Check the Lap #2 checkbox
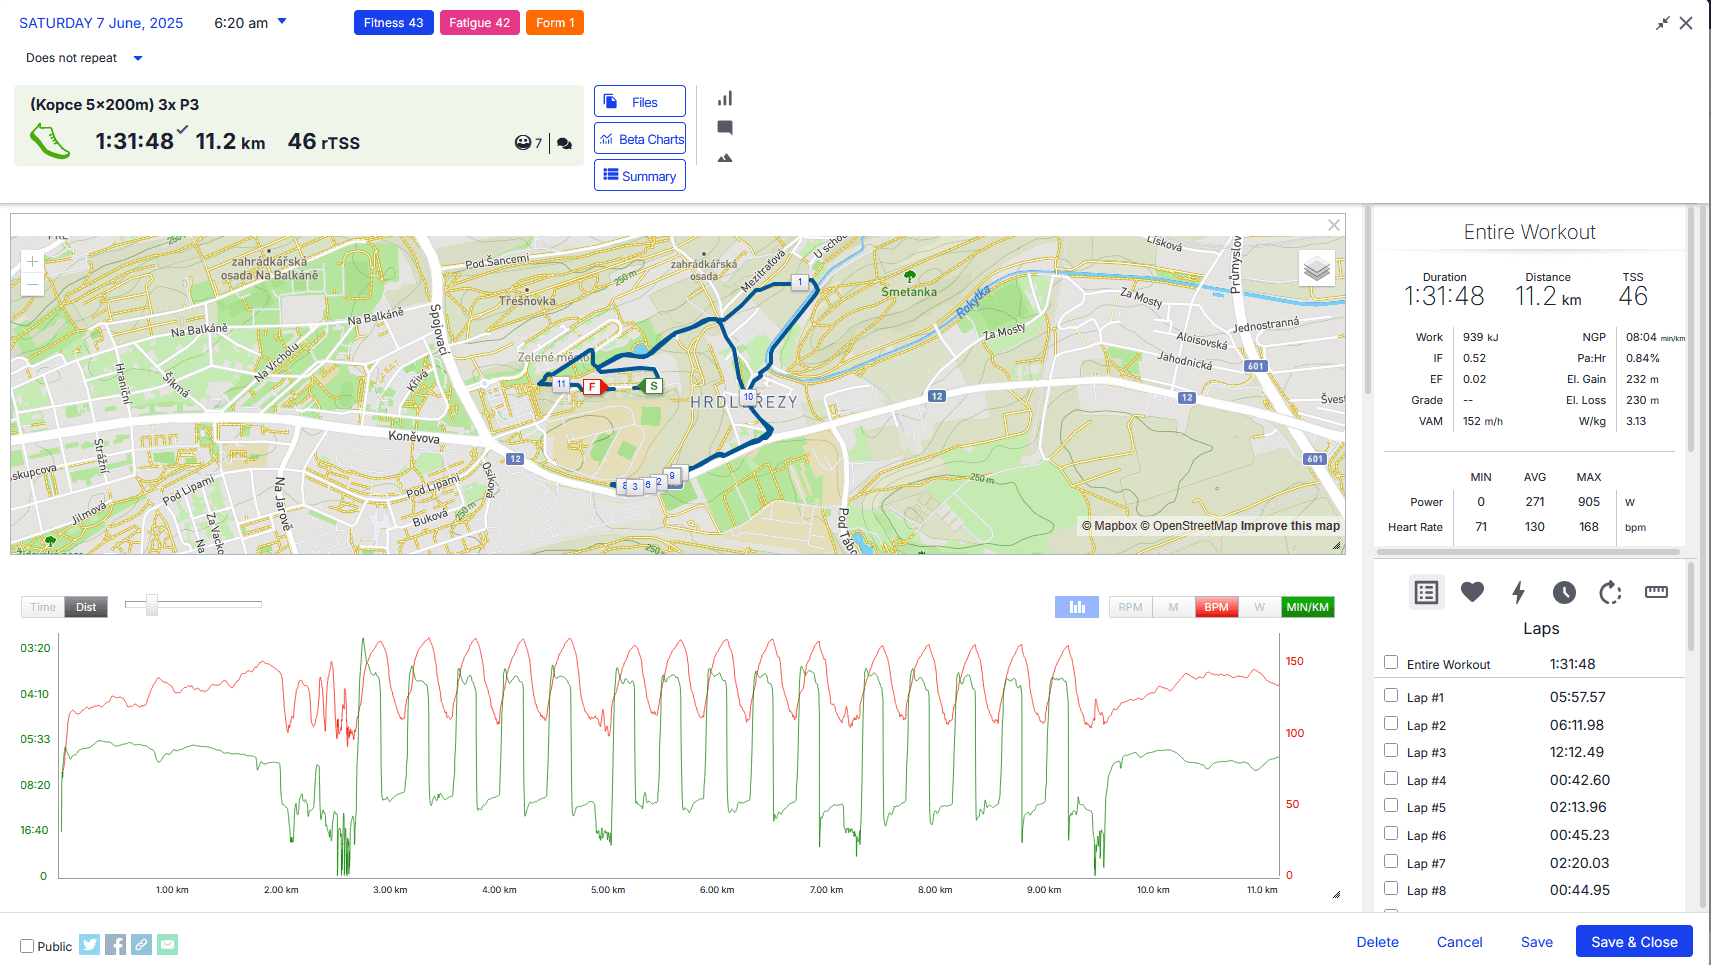The image size is (1711, 965). [x=1391, y=723]
